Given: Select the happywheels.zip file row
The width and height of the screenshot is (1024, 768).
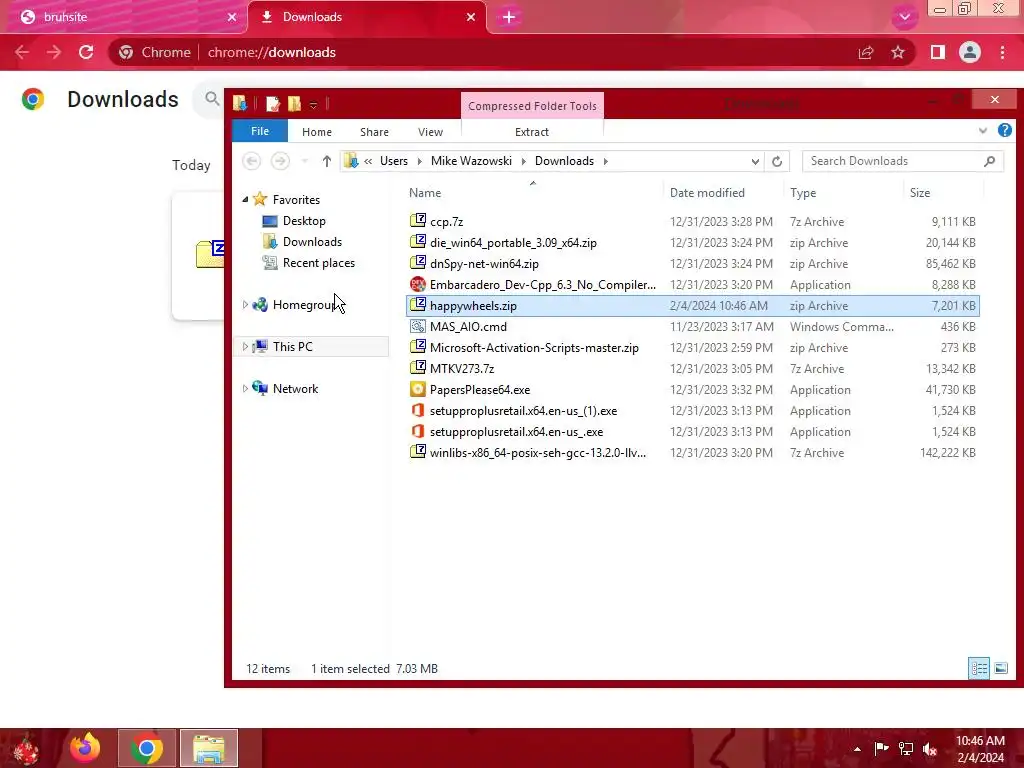Looking at the screenshot, I should coord(693,306).
